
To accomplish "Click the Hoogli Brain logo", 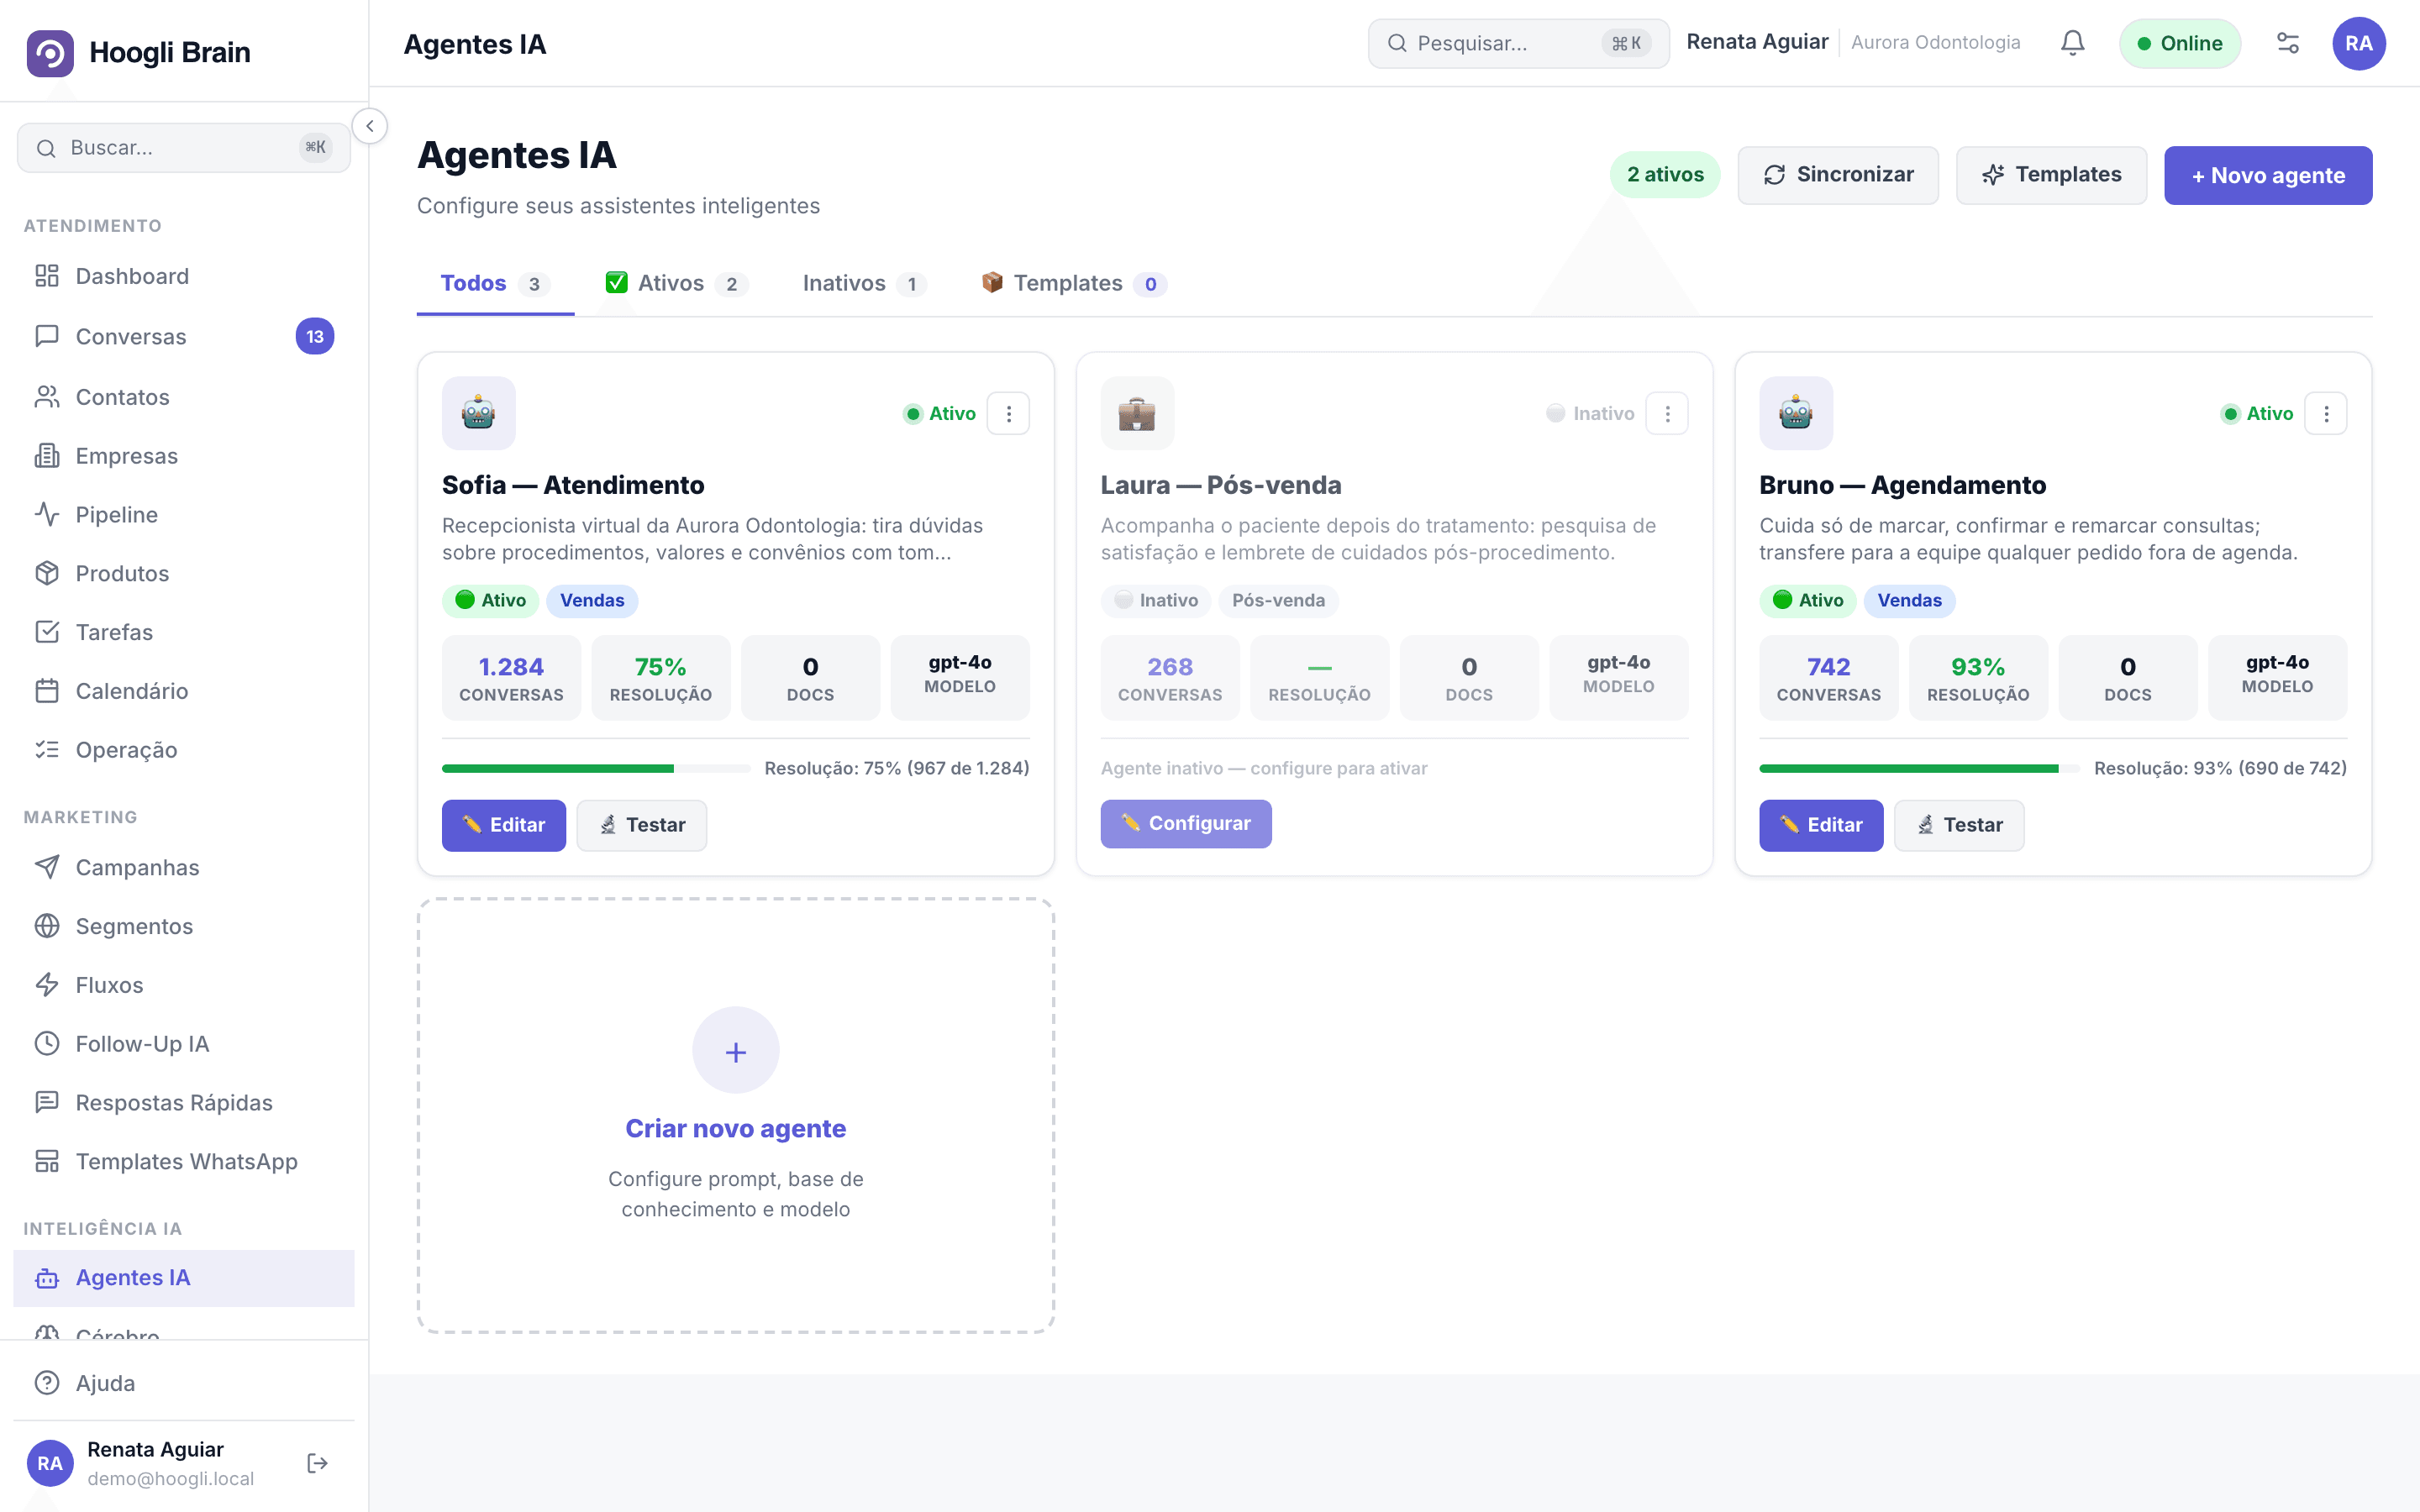I will (139, 52).
